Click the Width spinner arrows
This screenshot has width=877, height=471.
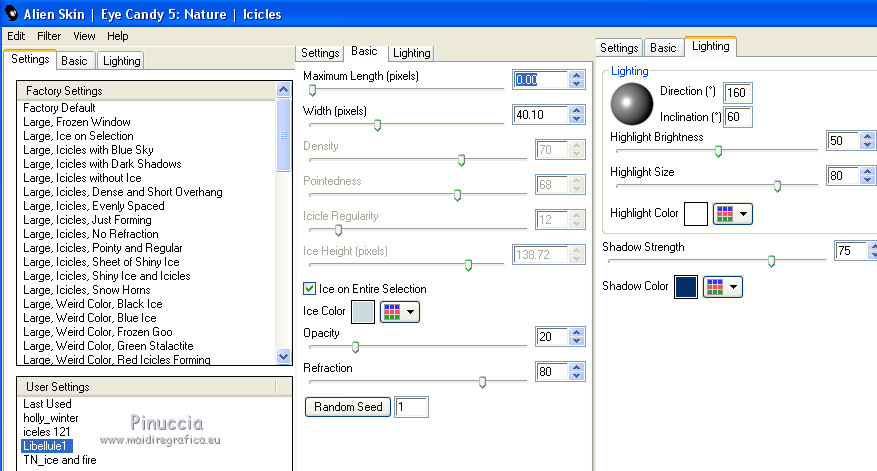click(577, 115)
